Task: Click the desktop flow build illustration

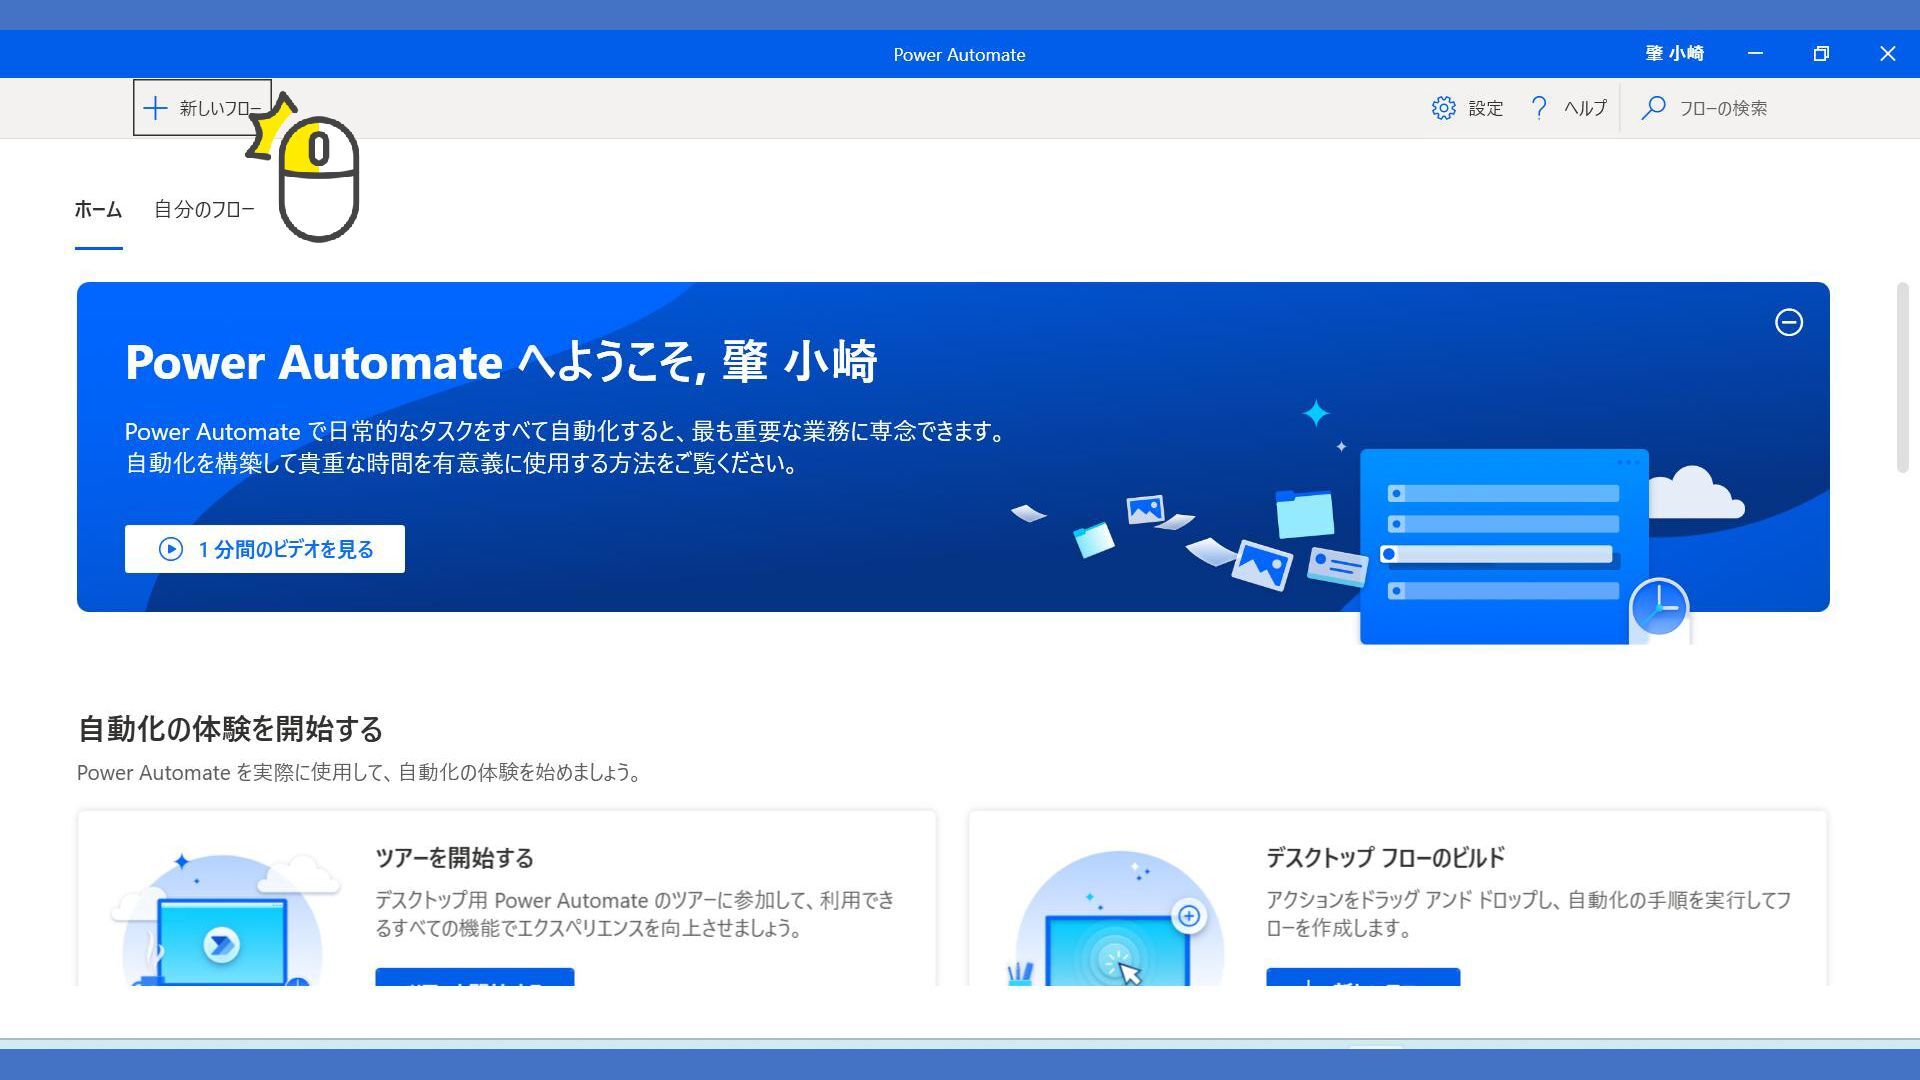Action: 1118,925
